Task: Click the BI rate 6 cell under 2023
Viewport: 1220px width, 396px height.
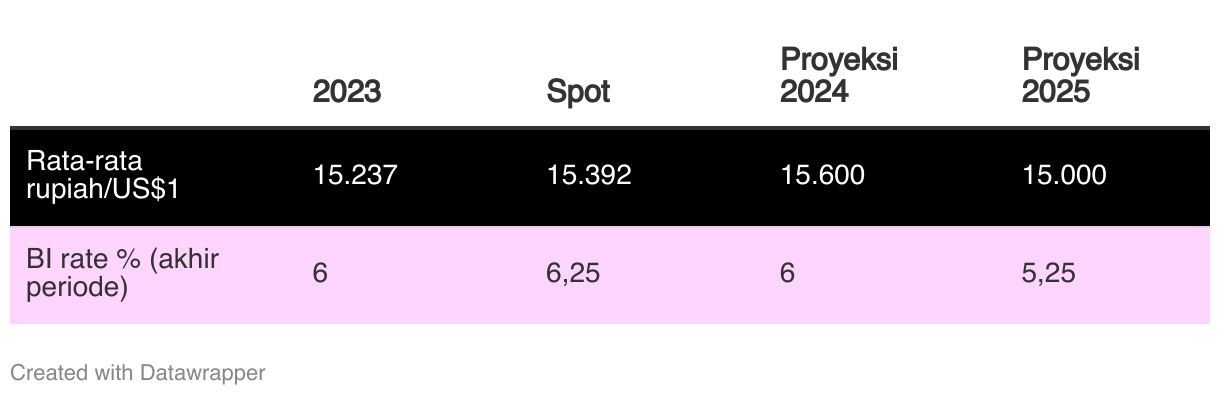Action: (x=320, y=273)
